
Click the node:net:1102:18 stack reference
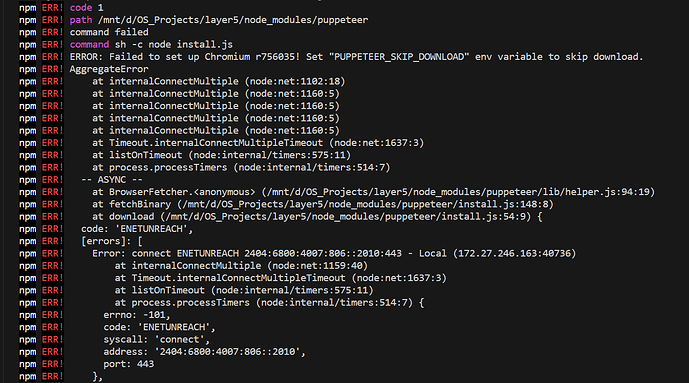(x=295, y=81)
